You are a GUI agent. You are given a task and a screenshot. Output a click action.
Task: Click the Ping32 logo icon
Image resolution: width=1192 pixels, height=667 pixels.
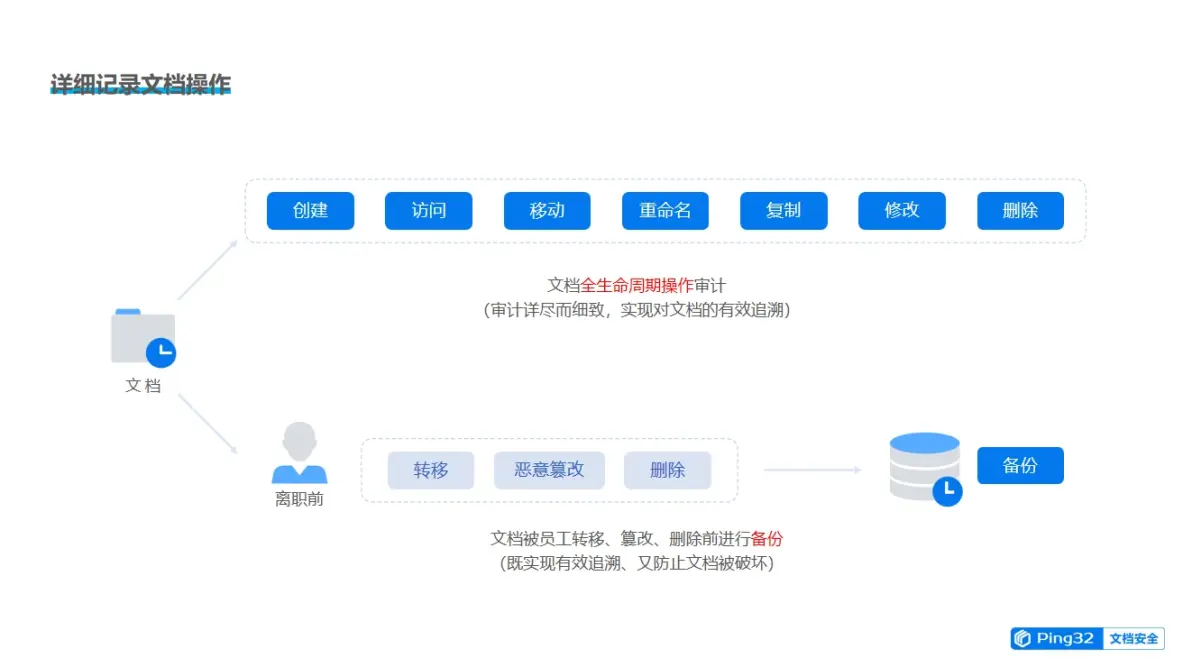click(x=1022, y=638)
